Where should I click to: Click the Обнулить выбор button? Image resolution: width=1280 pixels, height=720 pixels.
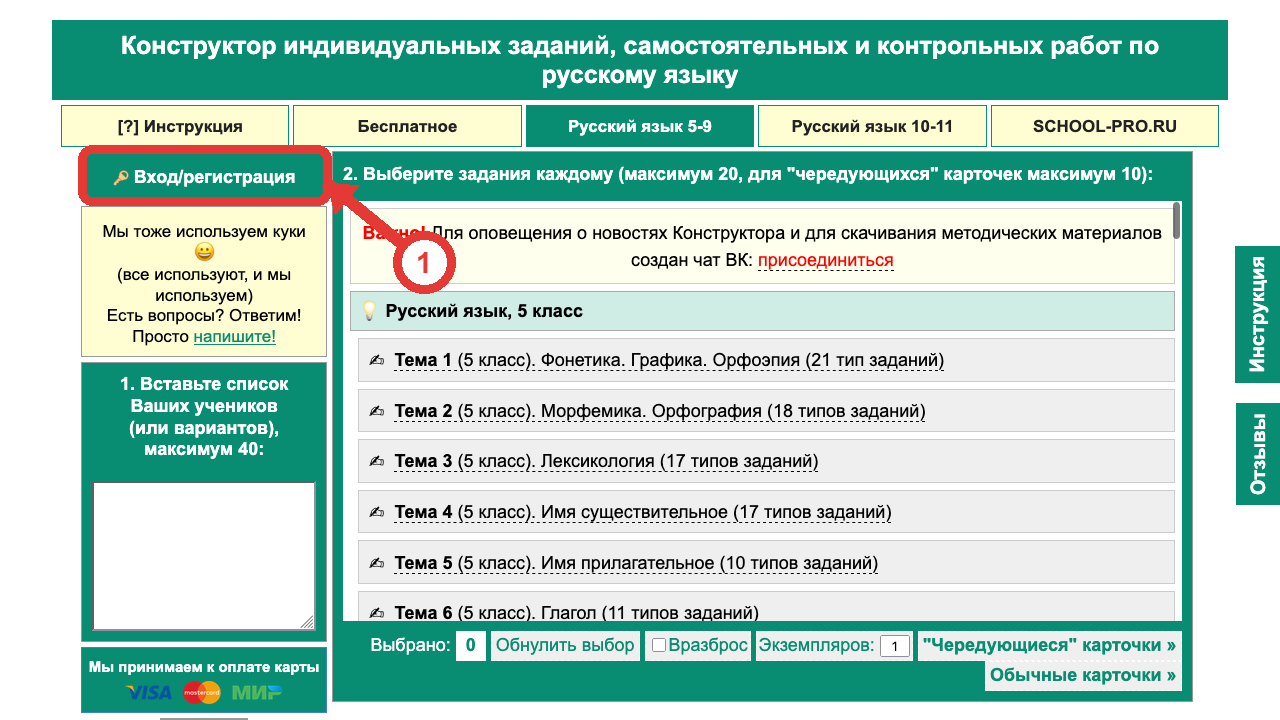pos(565,645)
